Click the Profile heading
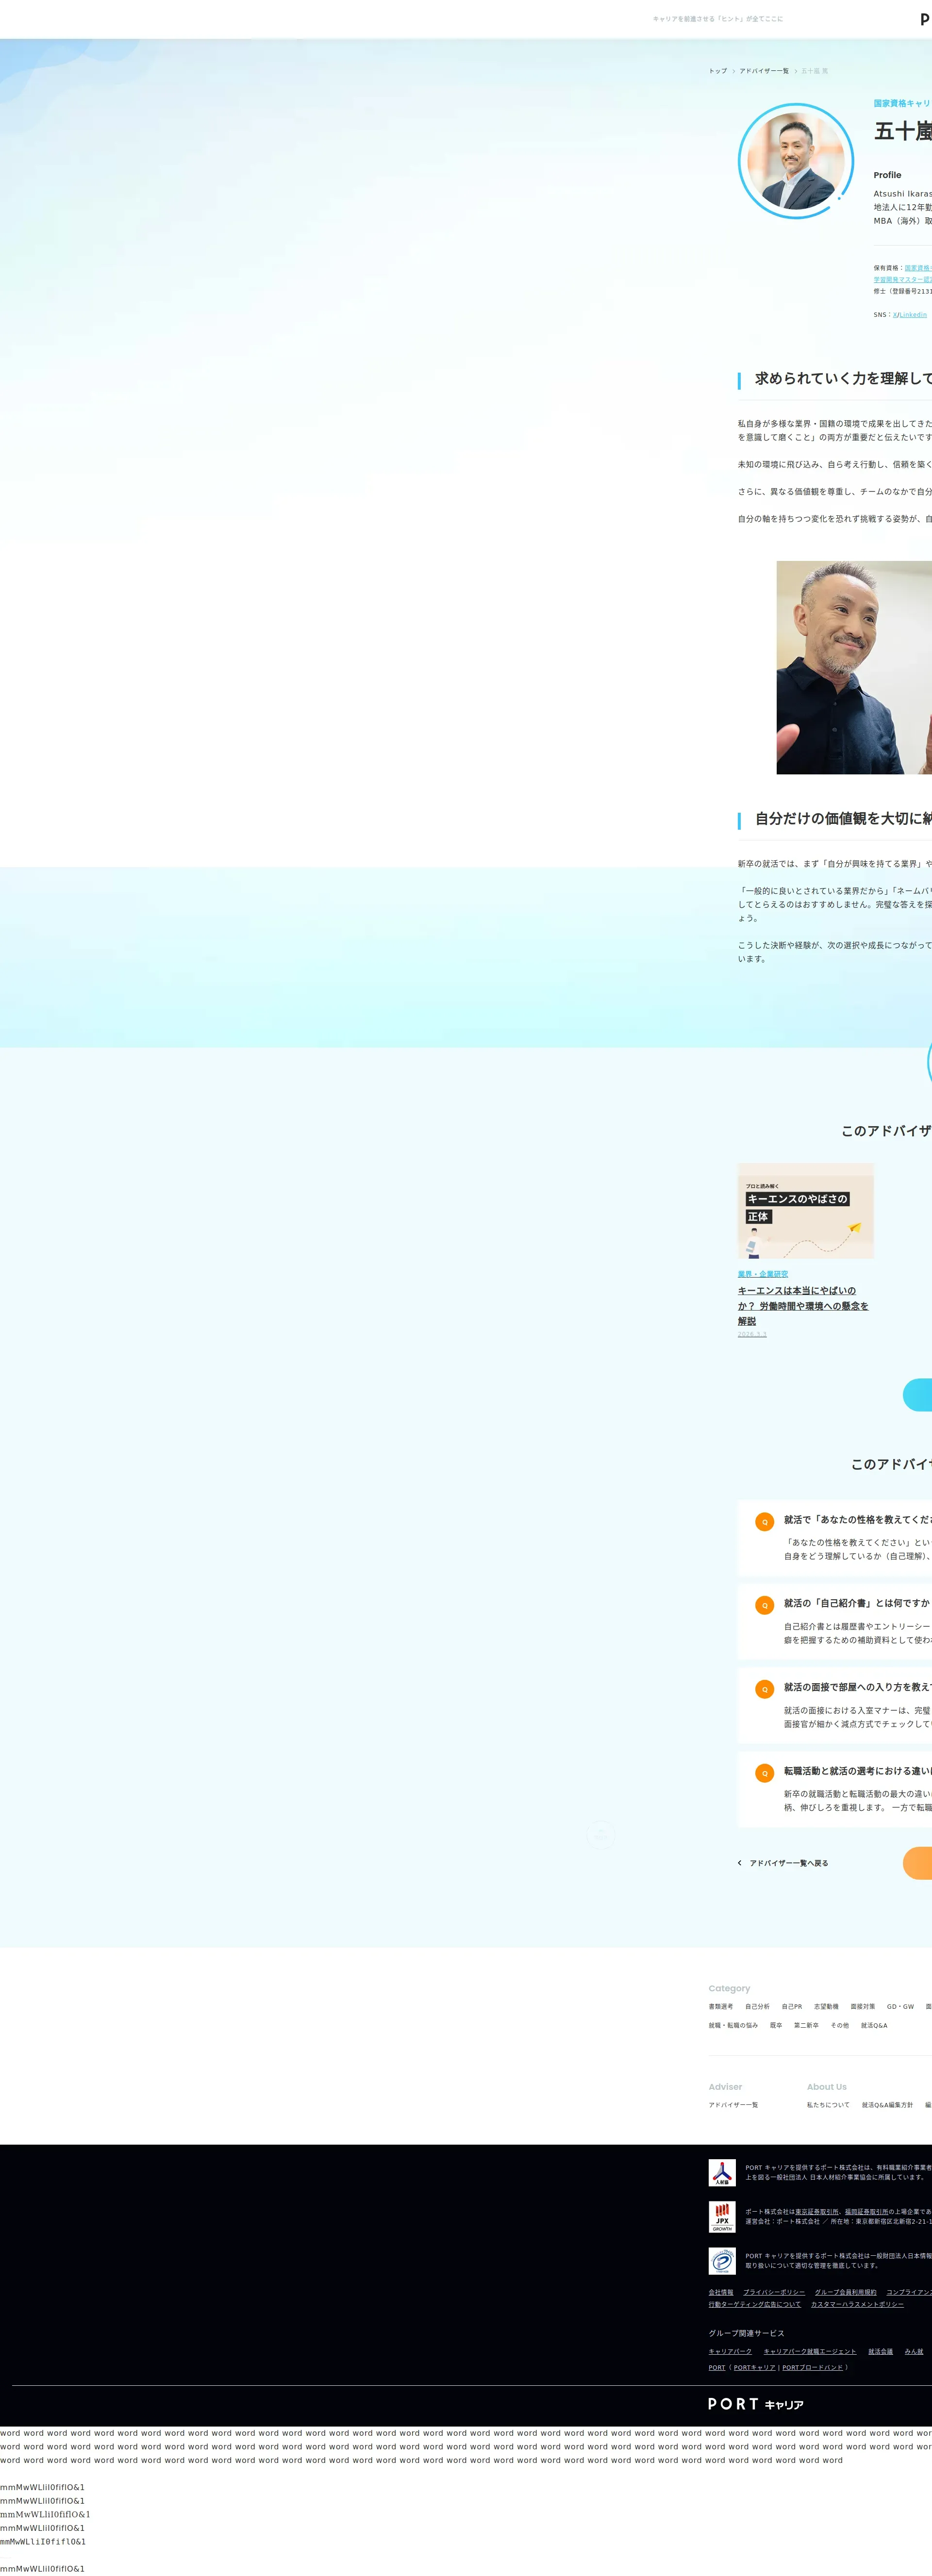Viewport: 932px width, 2576px height. pyautogui.click(x=887, y=175)
